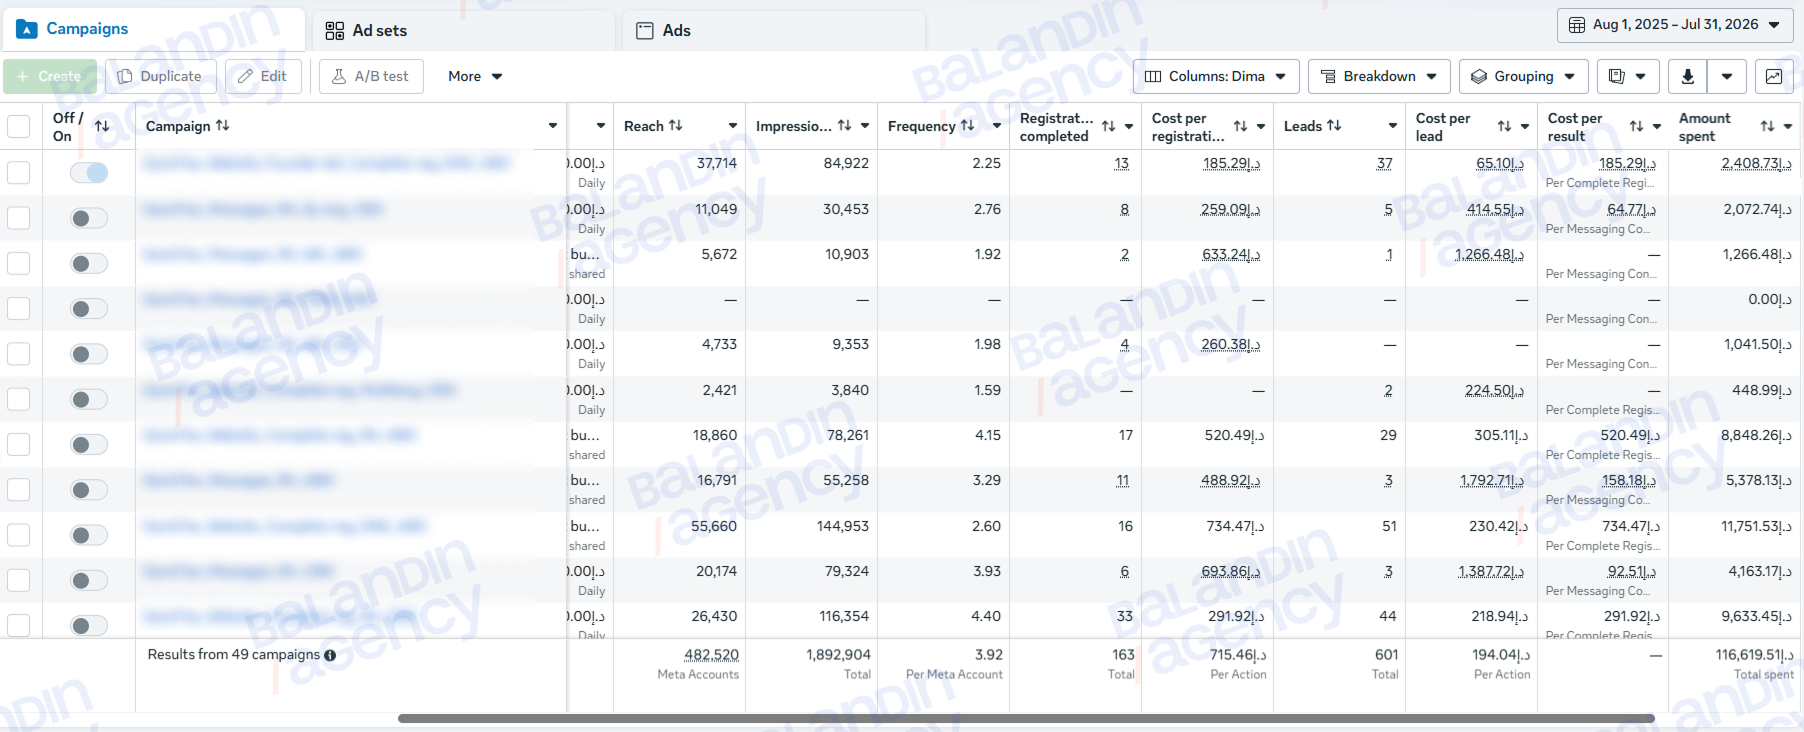This screenshot has height=732, width=1804.
Task: Click the Ad sets grid icon
Action: (x=335, y=31)
